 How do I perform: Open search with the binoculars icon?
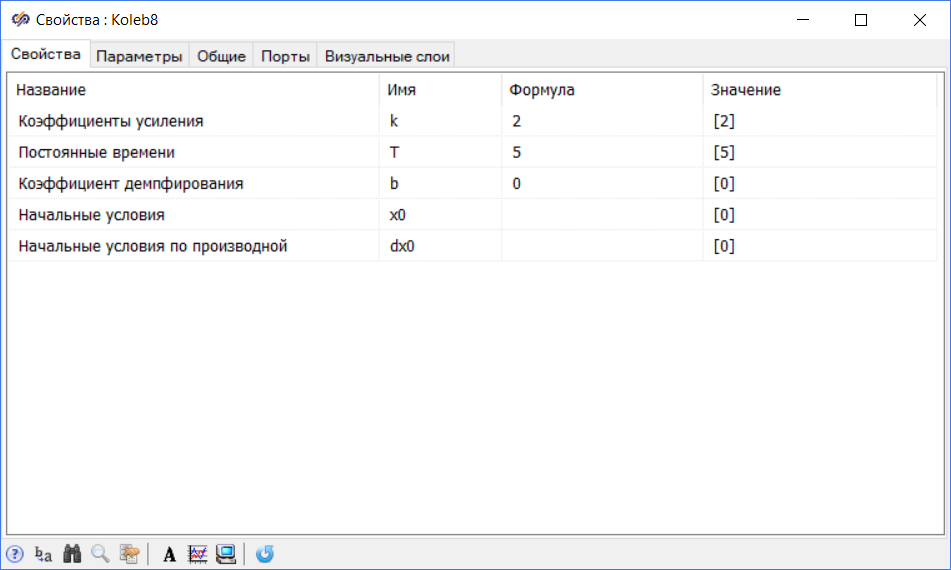coord(71,553)
